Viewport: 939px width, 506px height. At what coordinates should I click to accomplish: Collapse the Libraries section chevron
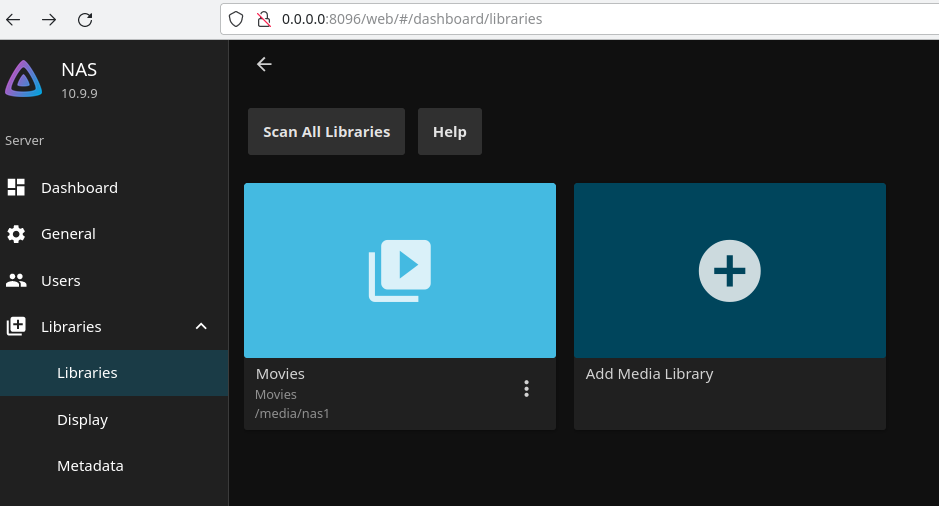pyautogui.click(x=201, y=327)
